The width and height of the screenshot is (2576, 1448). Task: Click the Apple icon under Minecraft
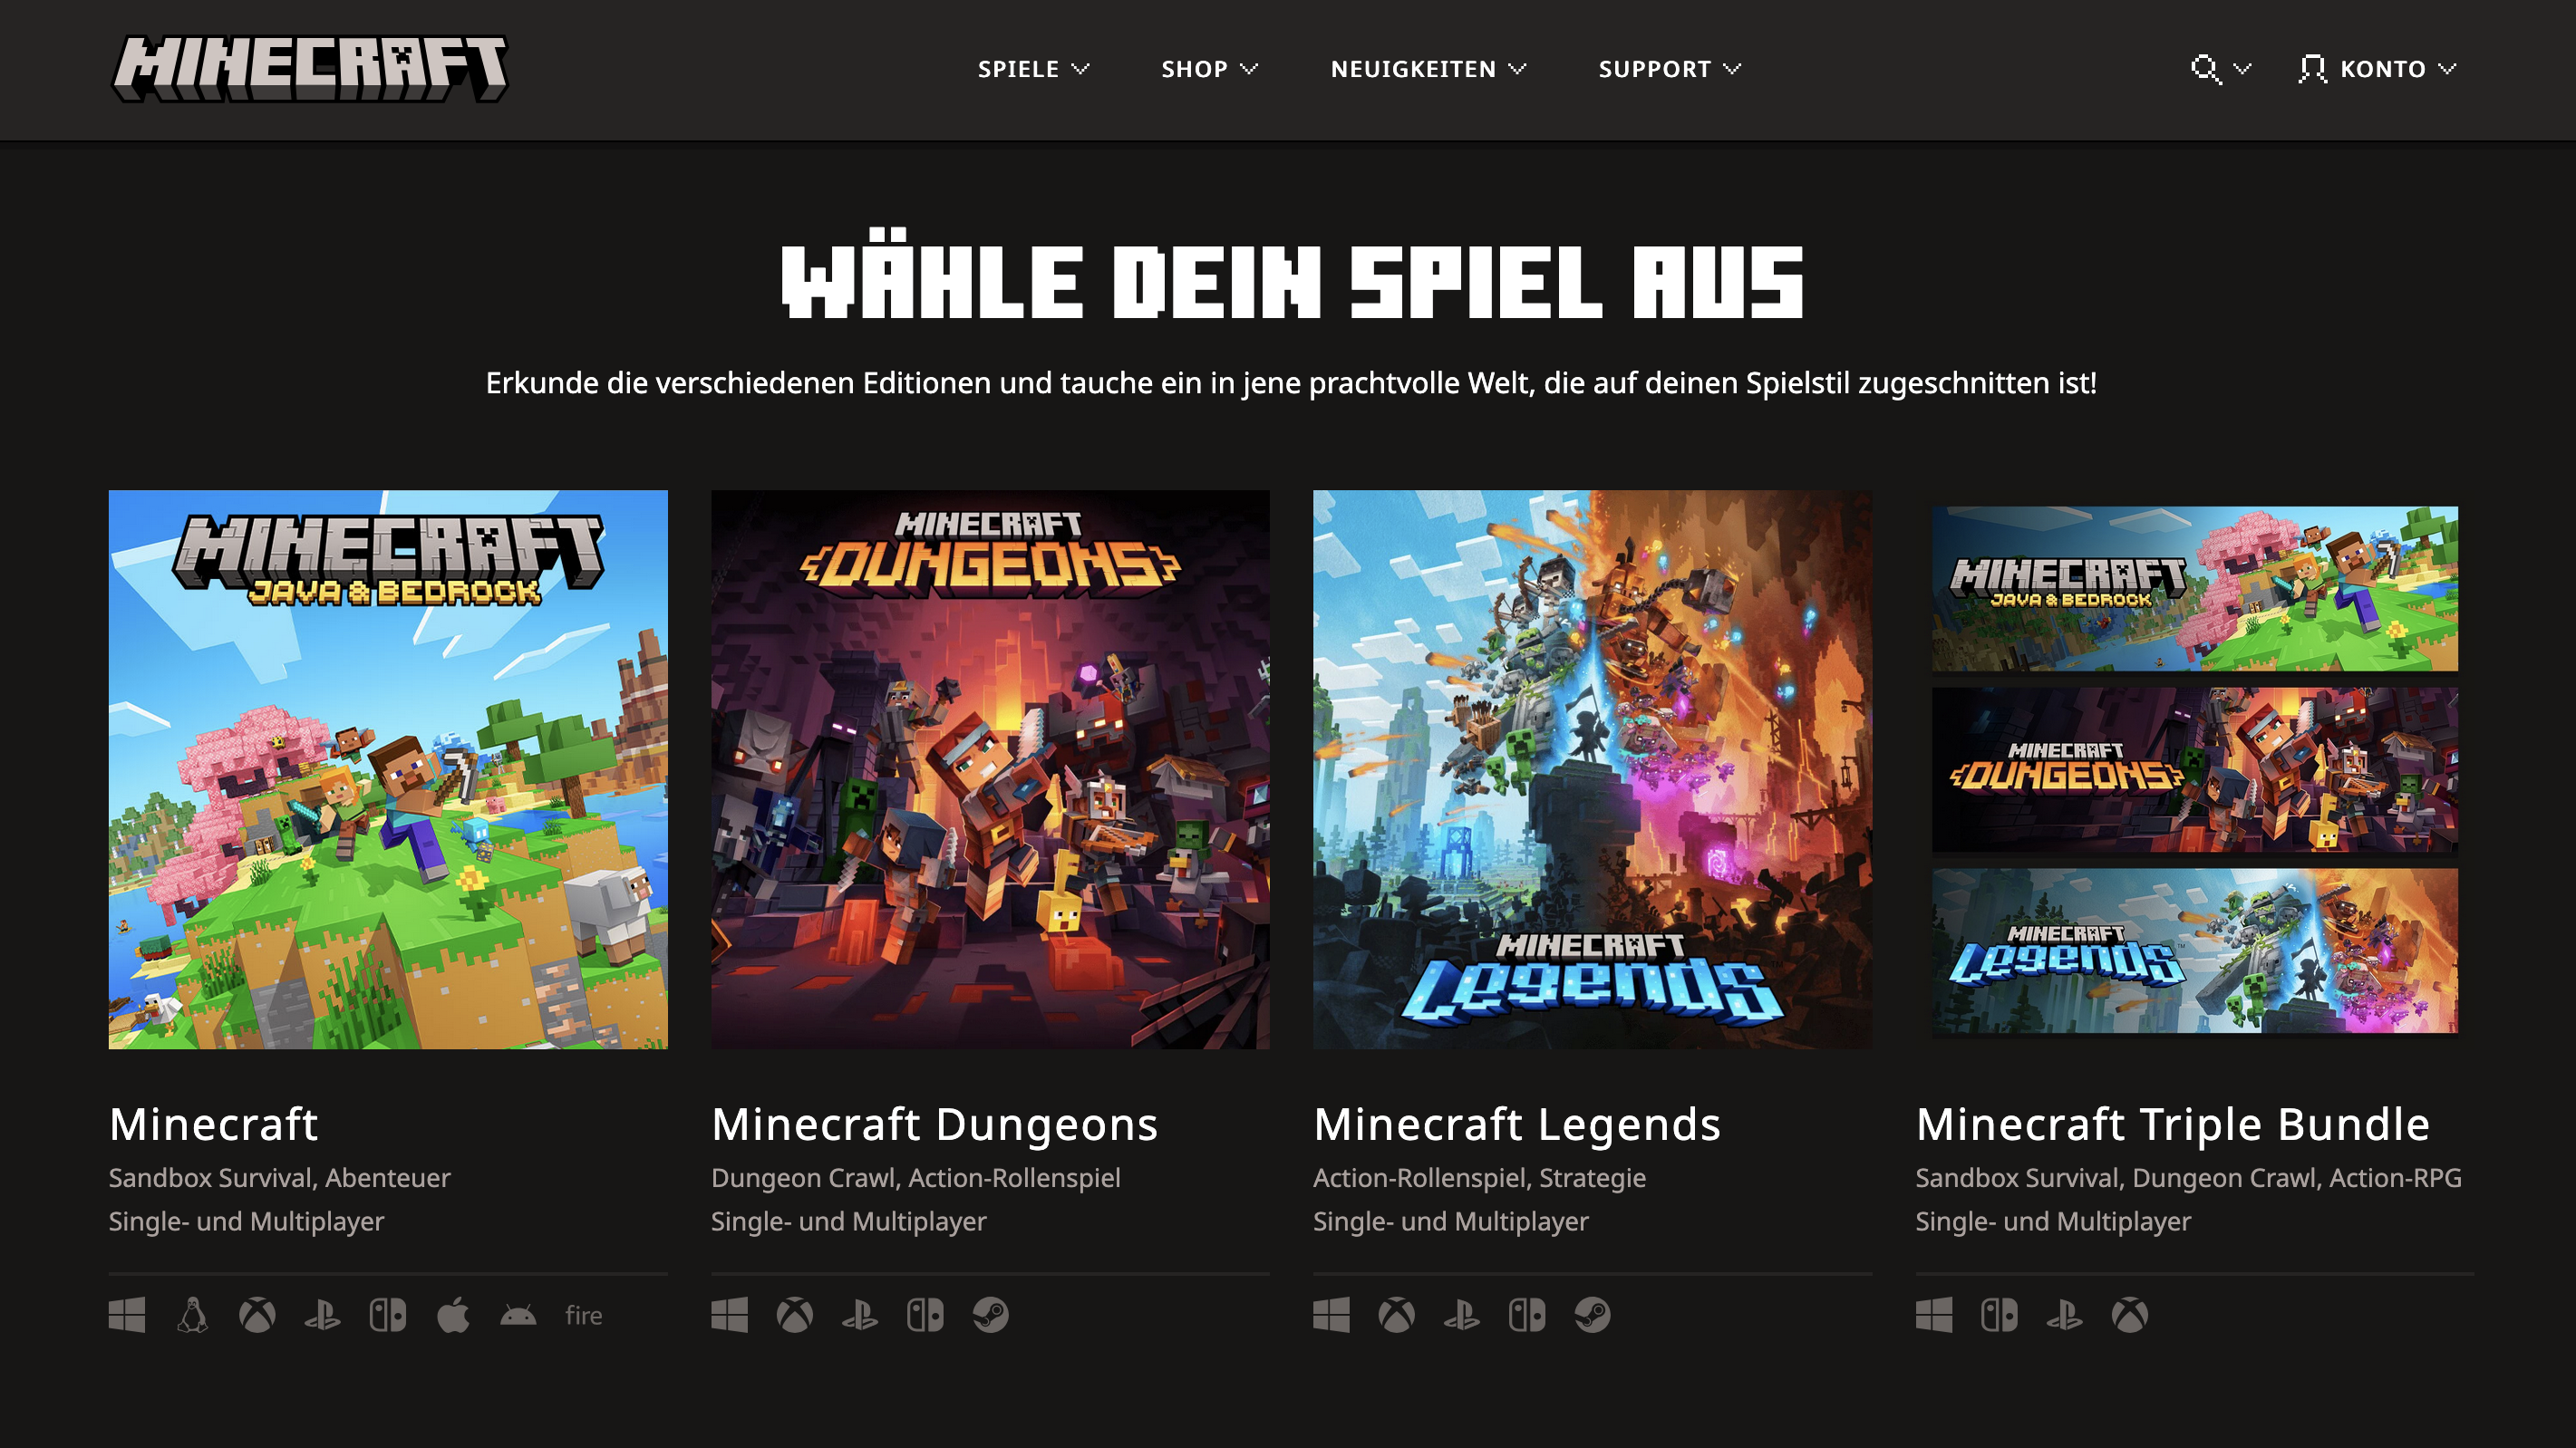453,1315
